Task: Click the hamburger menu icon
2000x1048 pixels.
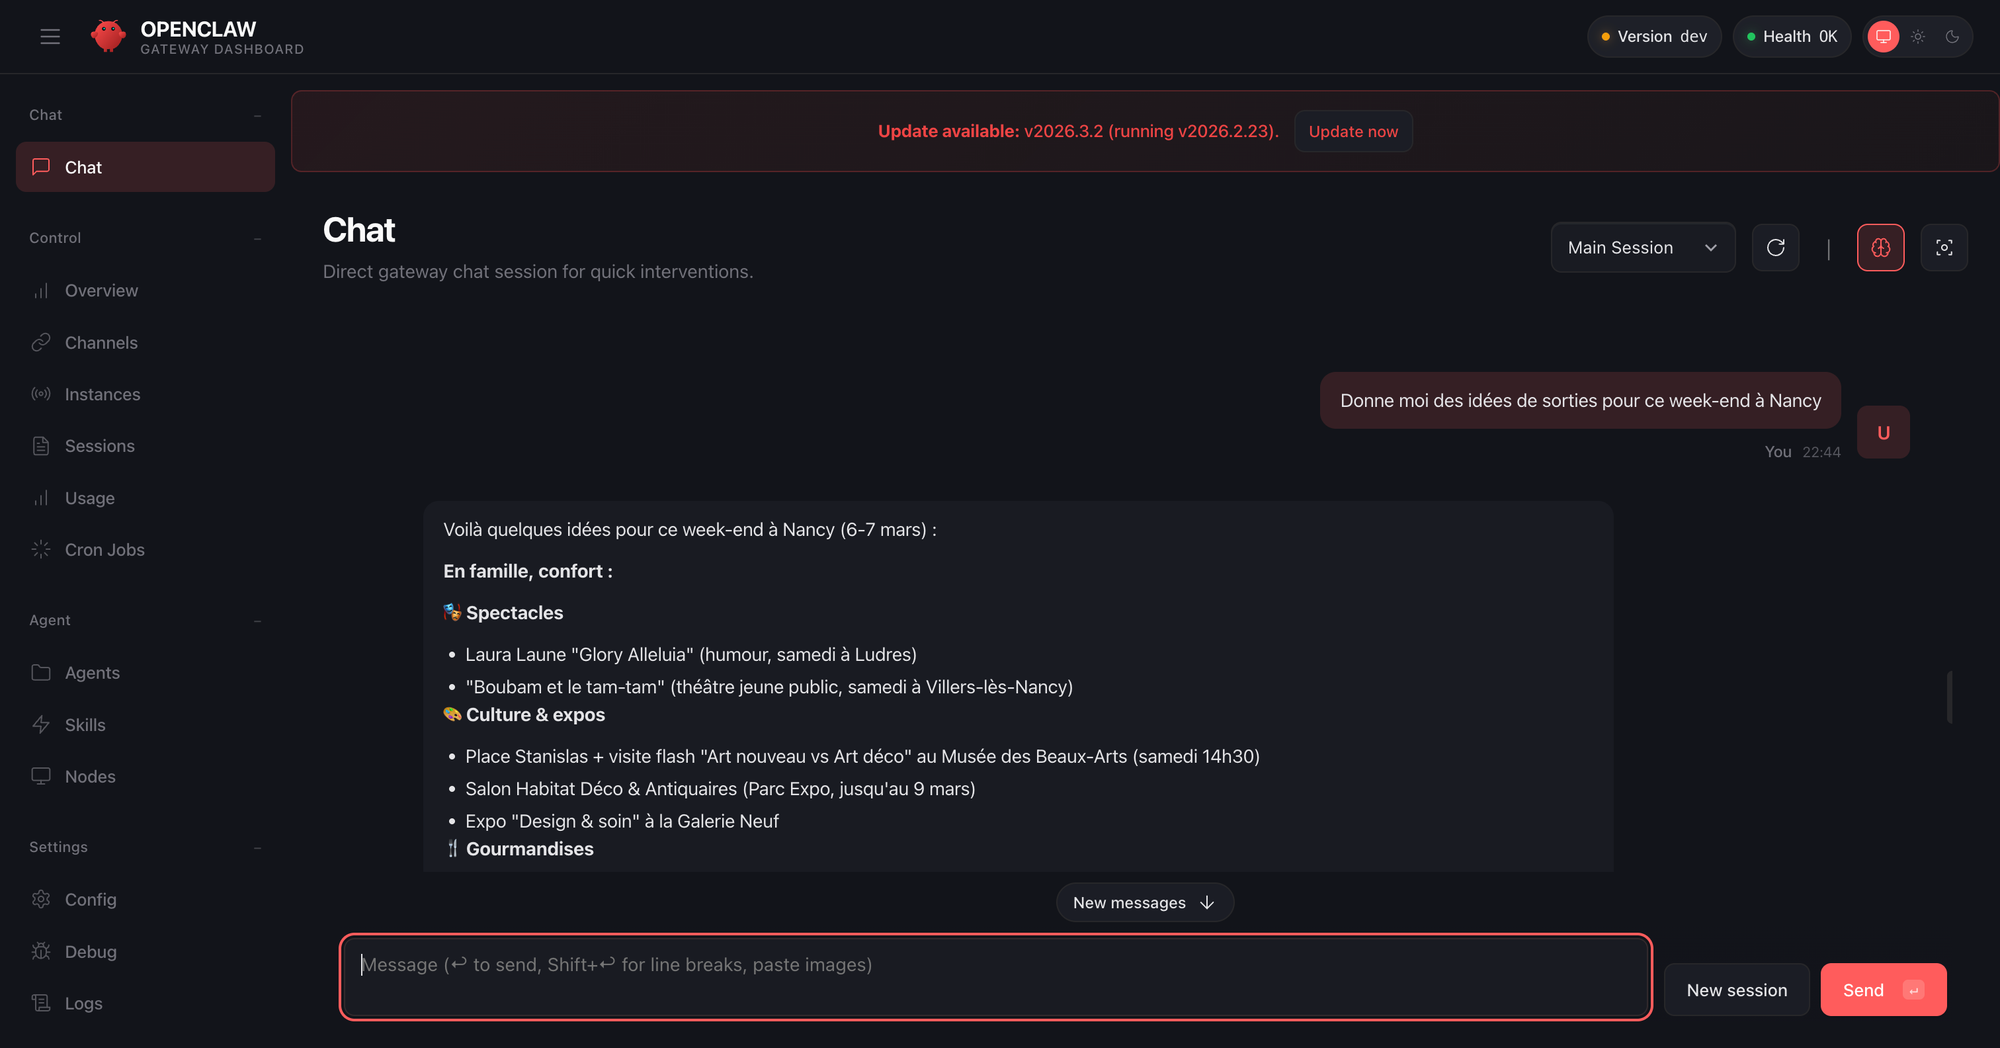Action: point(50,37)
